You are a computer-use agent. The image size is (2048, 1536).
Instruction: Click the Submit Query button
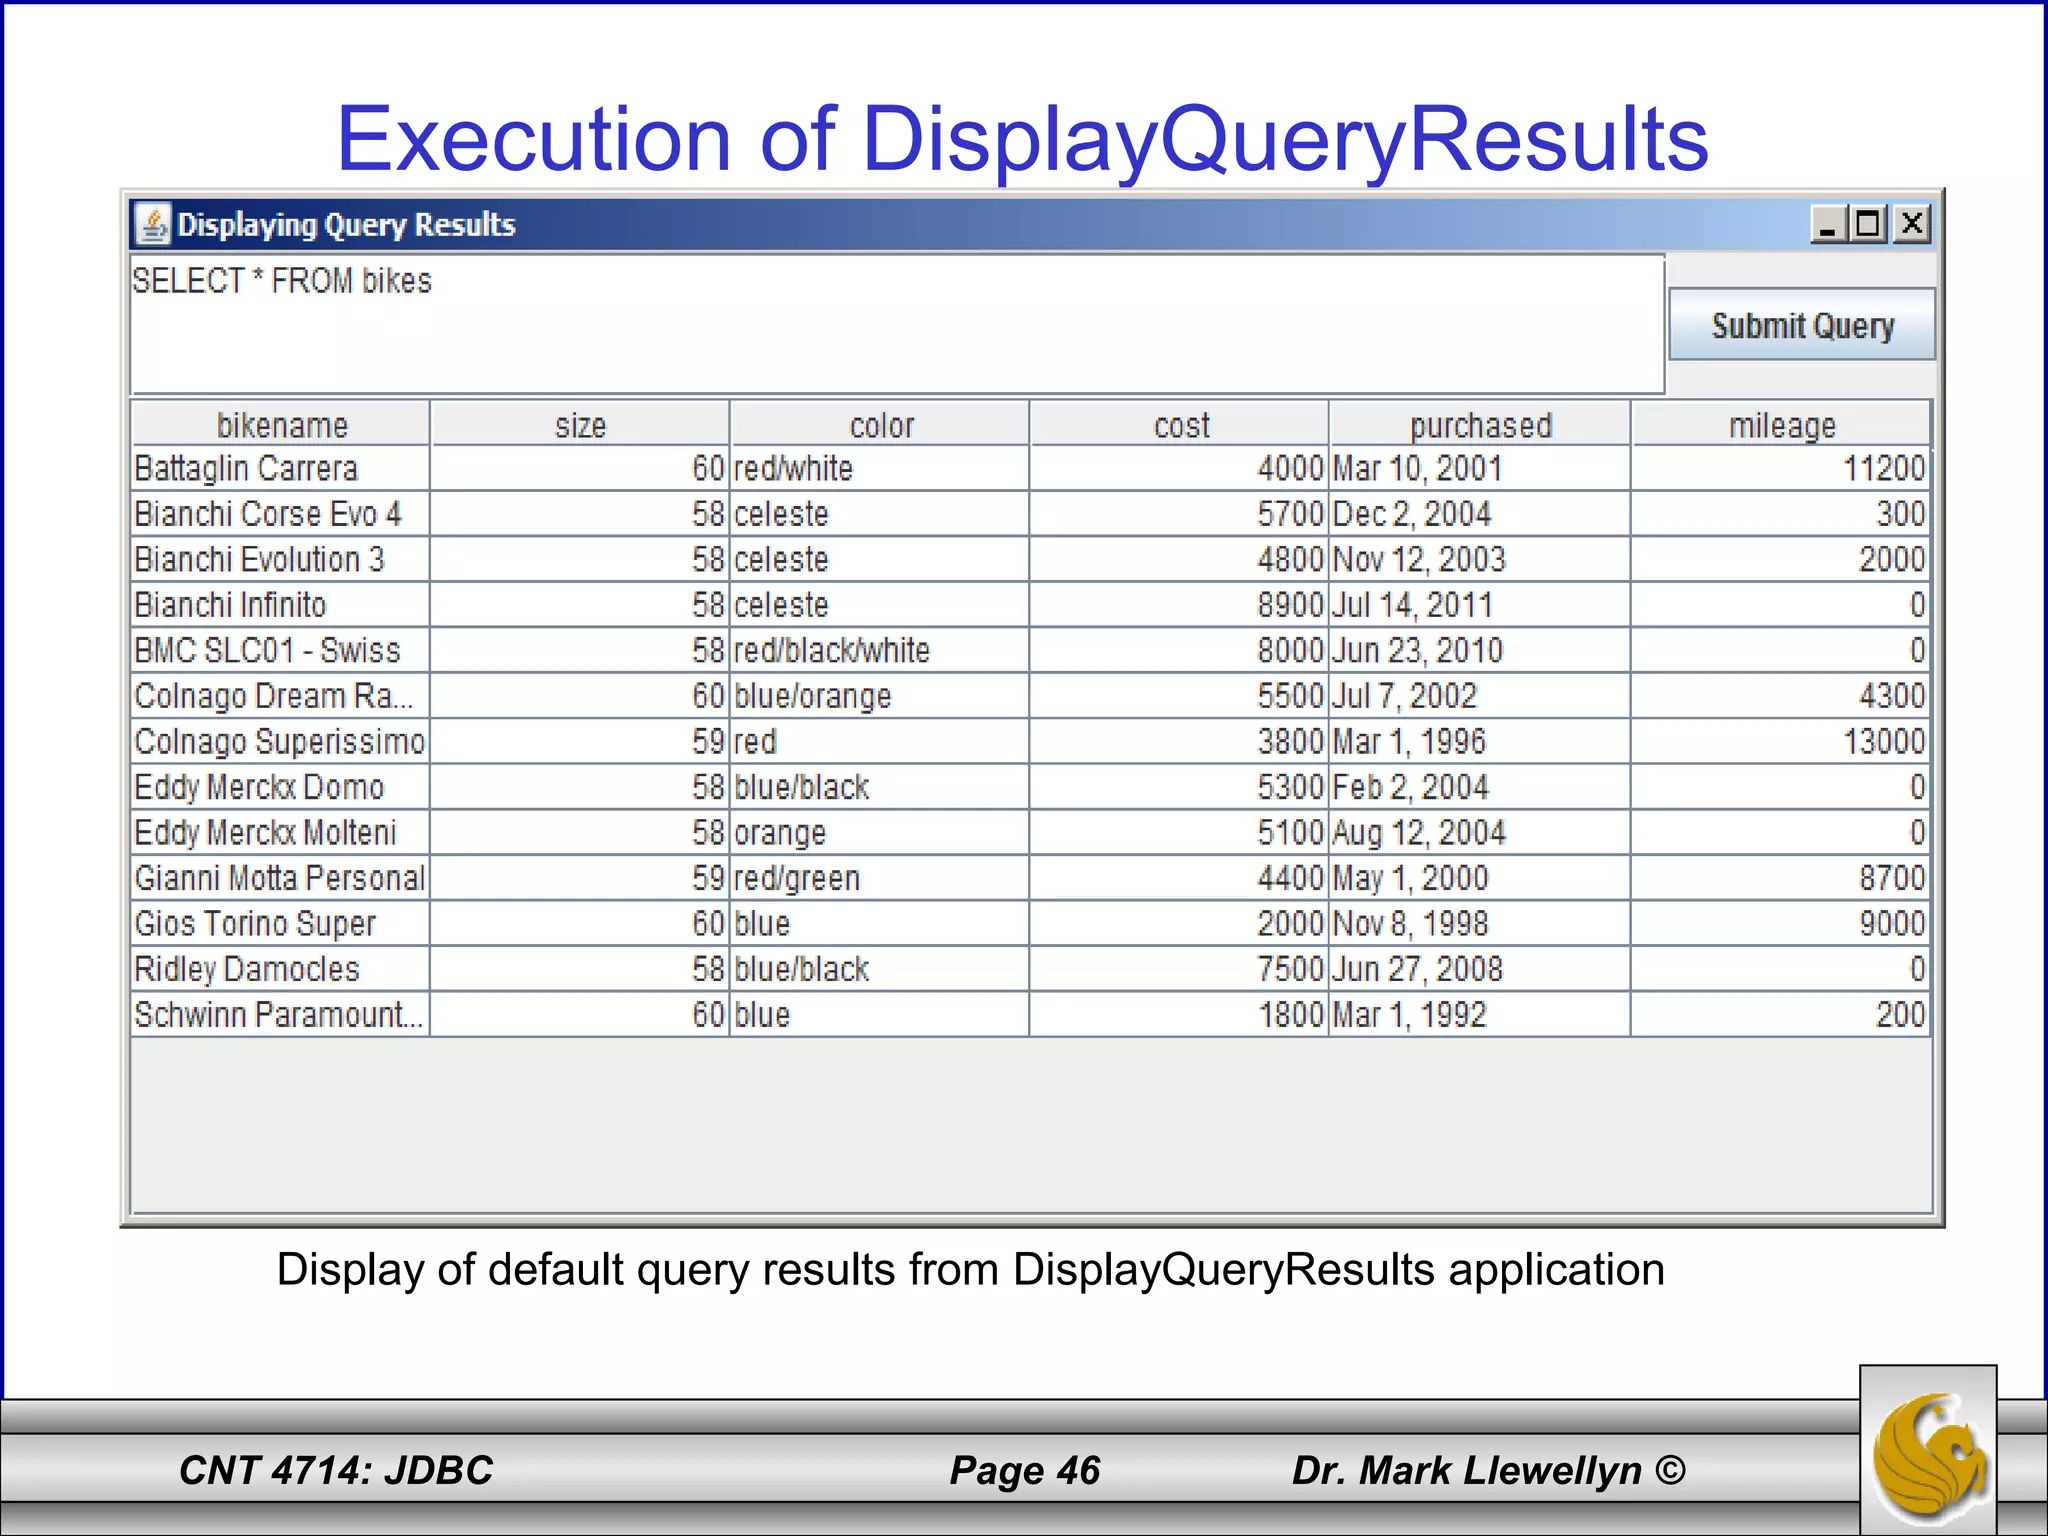(x=1802, y=325)
